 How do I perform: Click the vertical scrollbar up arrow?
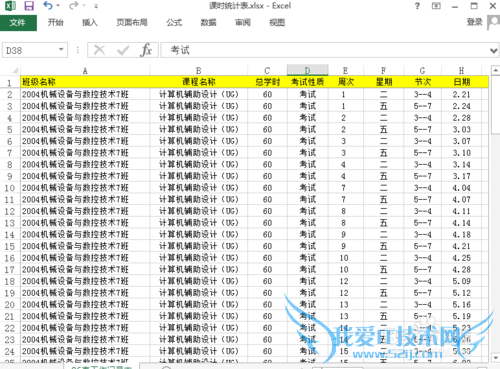pos(495,70)
